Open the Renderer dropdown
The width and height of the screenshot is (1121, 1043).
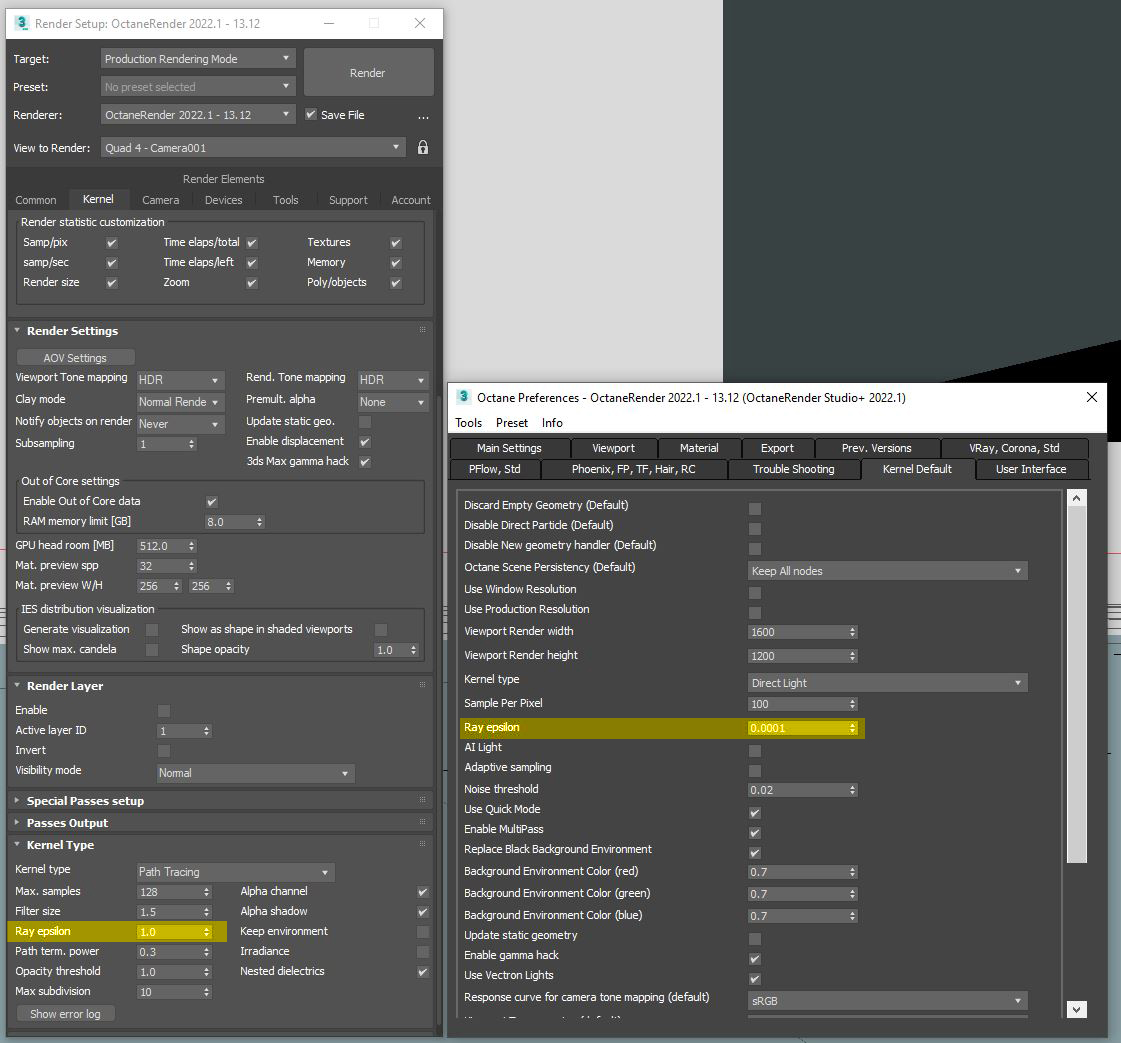coord(197,114)
